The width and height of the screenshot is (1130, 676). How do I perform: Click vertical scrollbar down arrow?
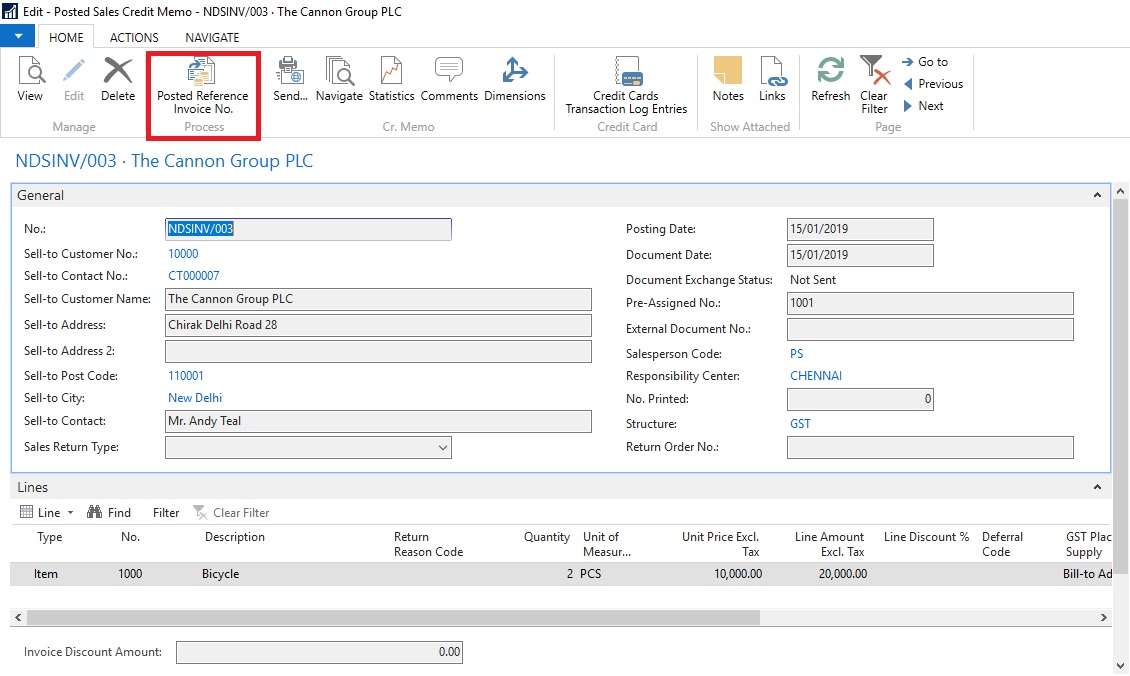1120,667
